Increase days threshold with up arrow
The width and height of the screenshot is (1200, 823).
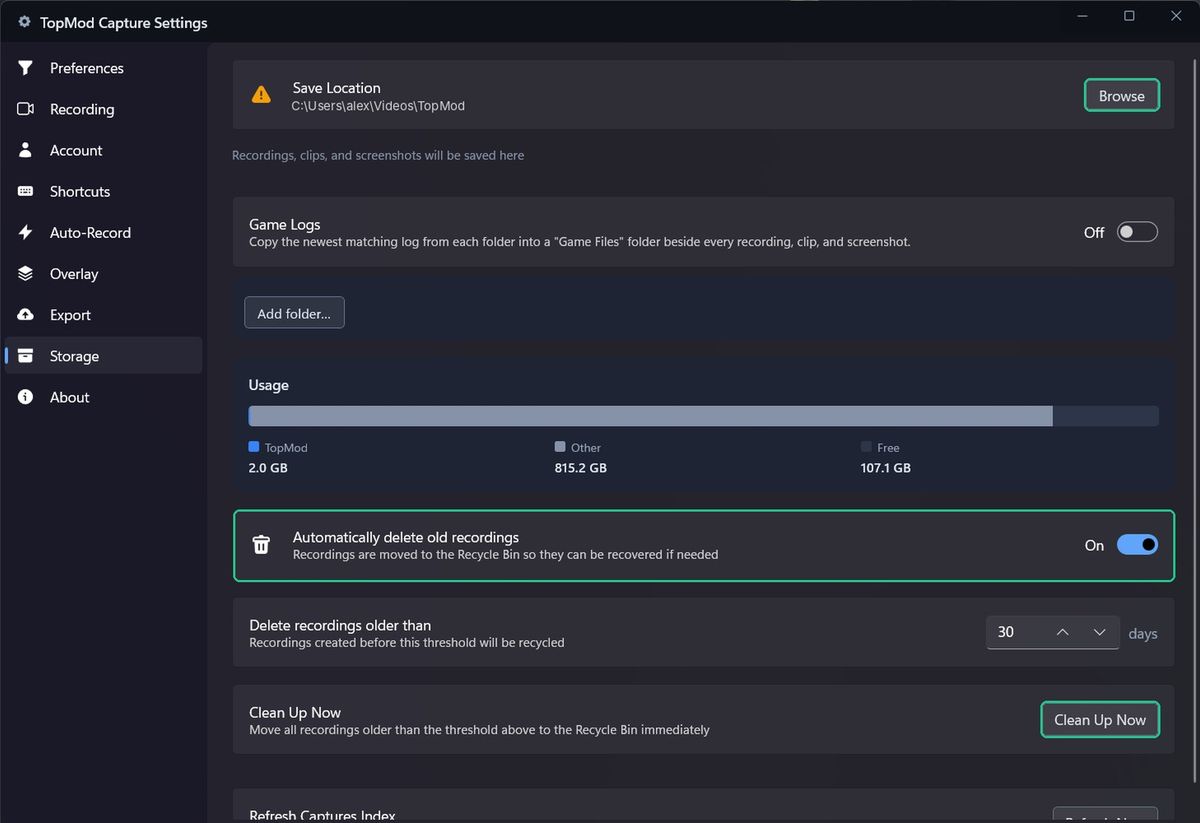tap(1063, 632)
